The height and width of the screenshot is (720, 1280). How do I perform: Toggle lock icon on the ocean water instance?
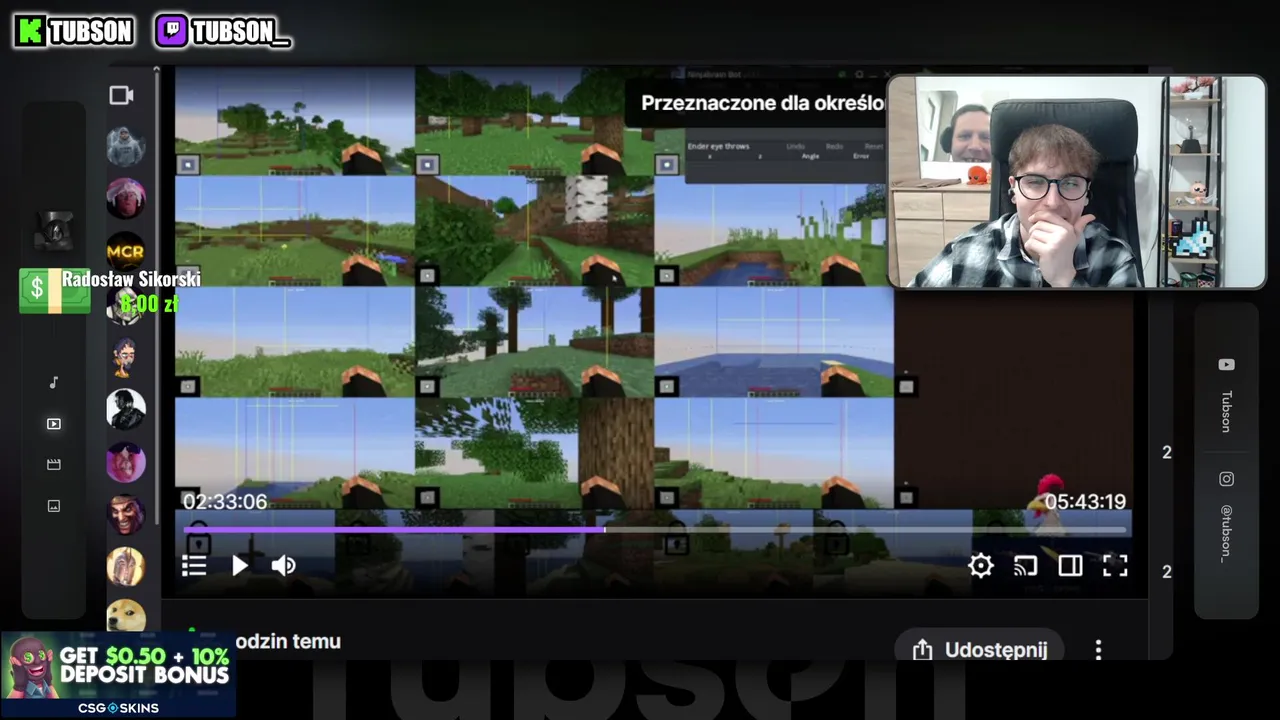tap(667, 386)
